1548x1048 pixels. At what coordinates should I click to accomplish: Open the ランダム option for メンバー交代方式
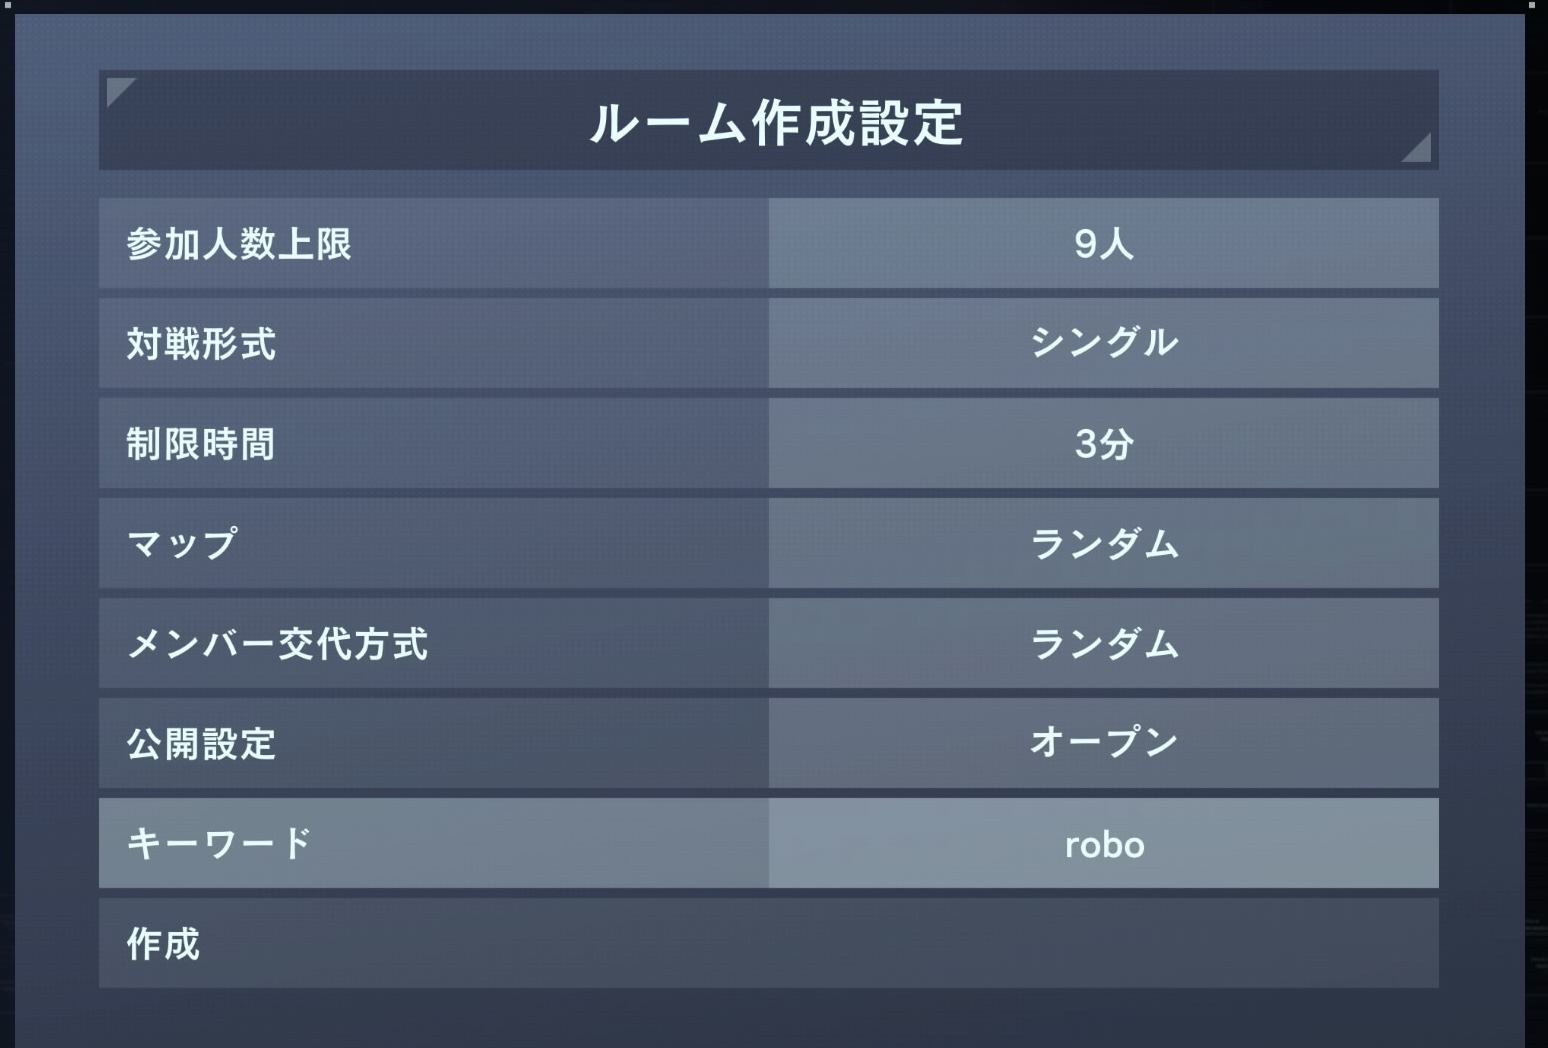[x=1103, y=644]
